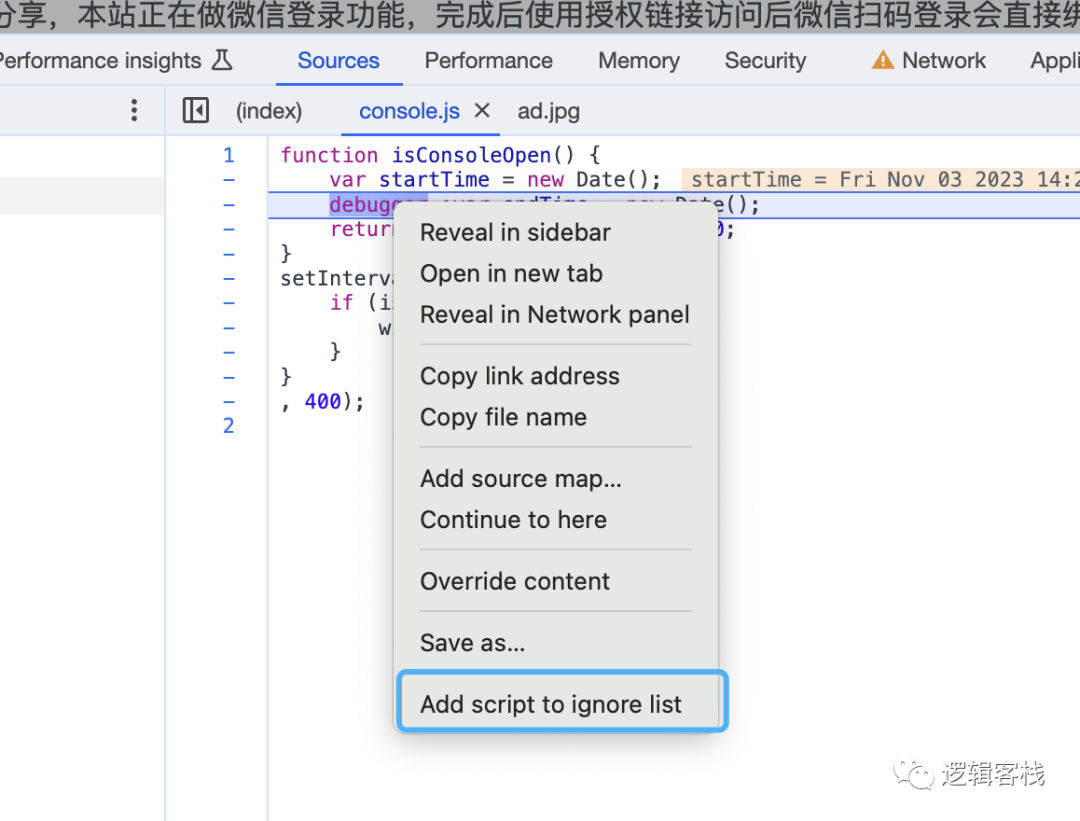Click Save as… in context menu

(x=472, y=643)
